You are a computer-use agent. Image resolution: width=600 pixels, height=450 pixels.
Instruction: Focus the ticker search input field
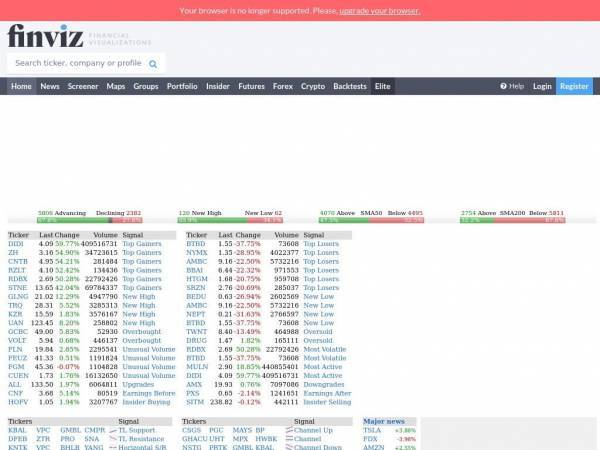[x=86, y=63]
